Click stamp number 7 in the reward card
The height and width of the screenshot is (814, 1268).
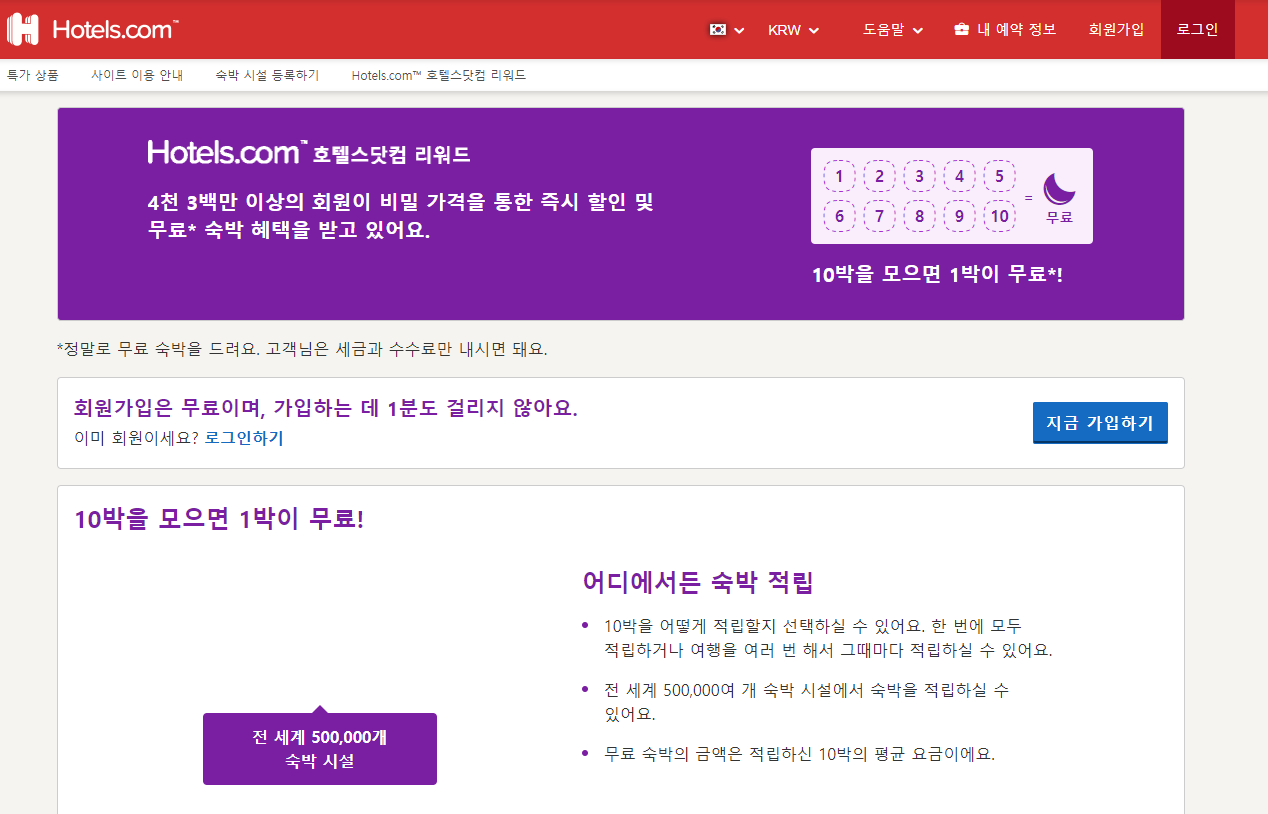tap(879, 215)
